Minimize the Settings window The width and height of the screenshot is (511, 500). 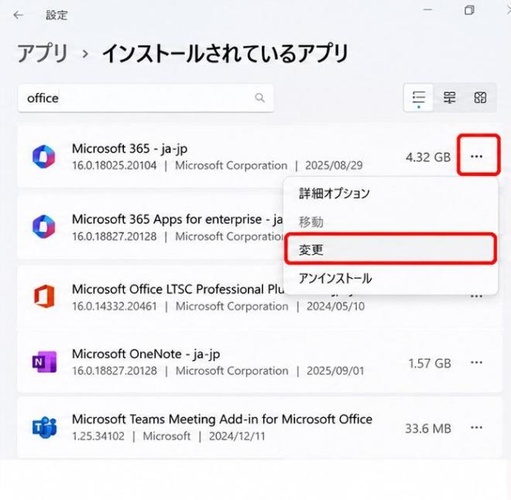click(x=428, y=10)
